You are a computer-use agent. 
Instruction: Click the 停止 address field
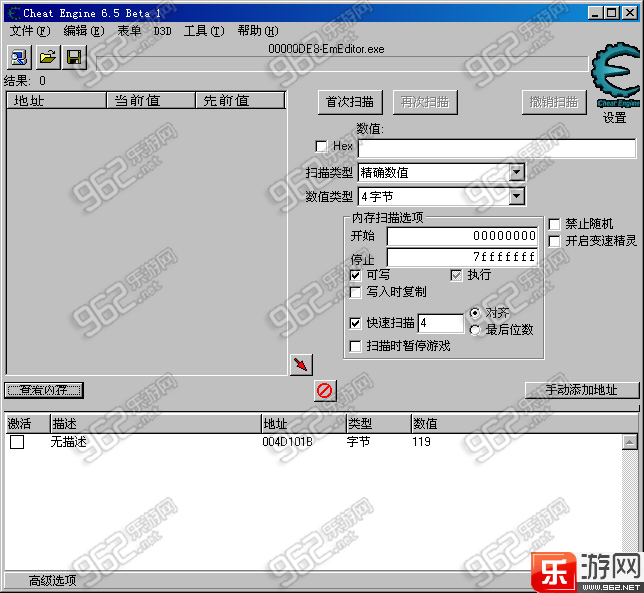(x=462, y=257)
